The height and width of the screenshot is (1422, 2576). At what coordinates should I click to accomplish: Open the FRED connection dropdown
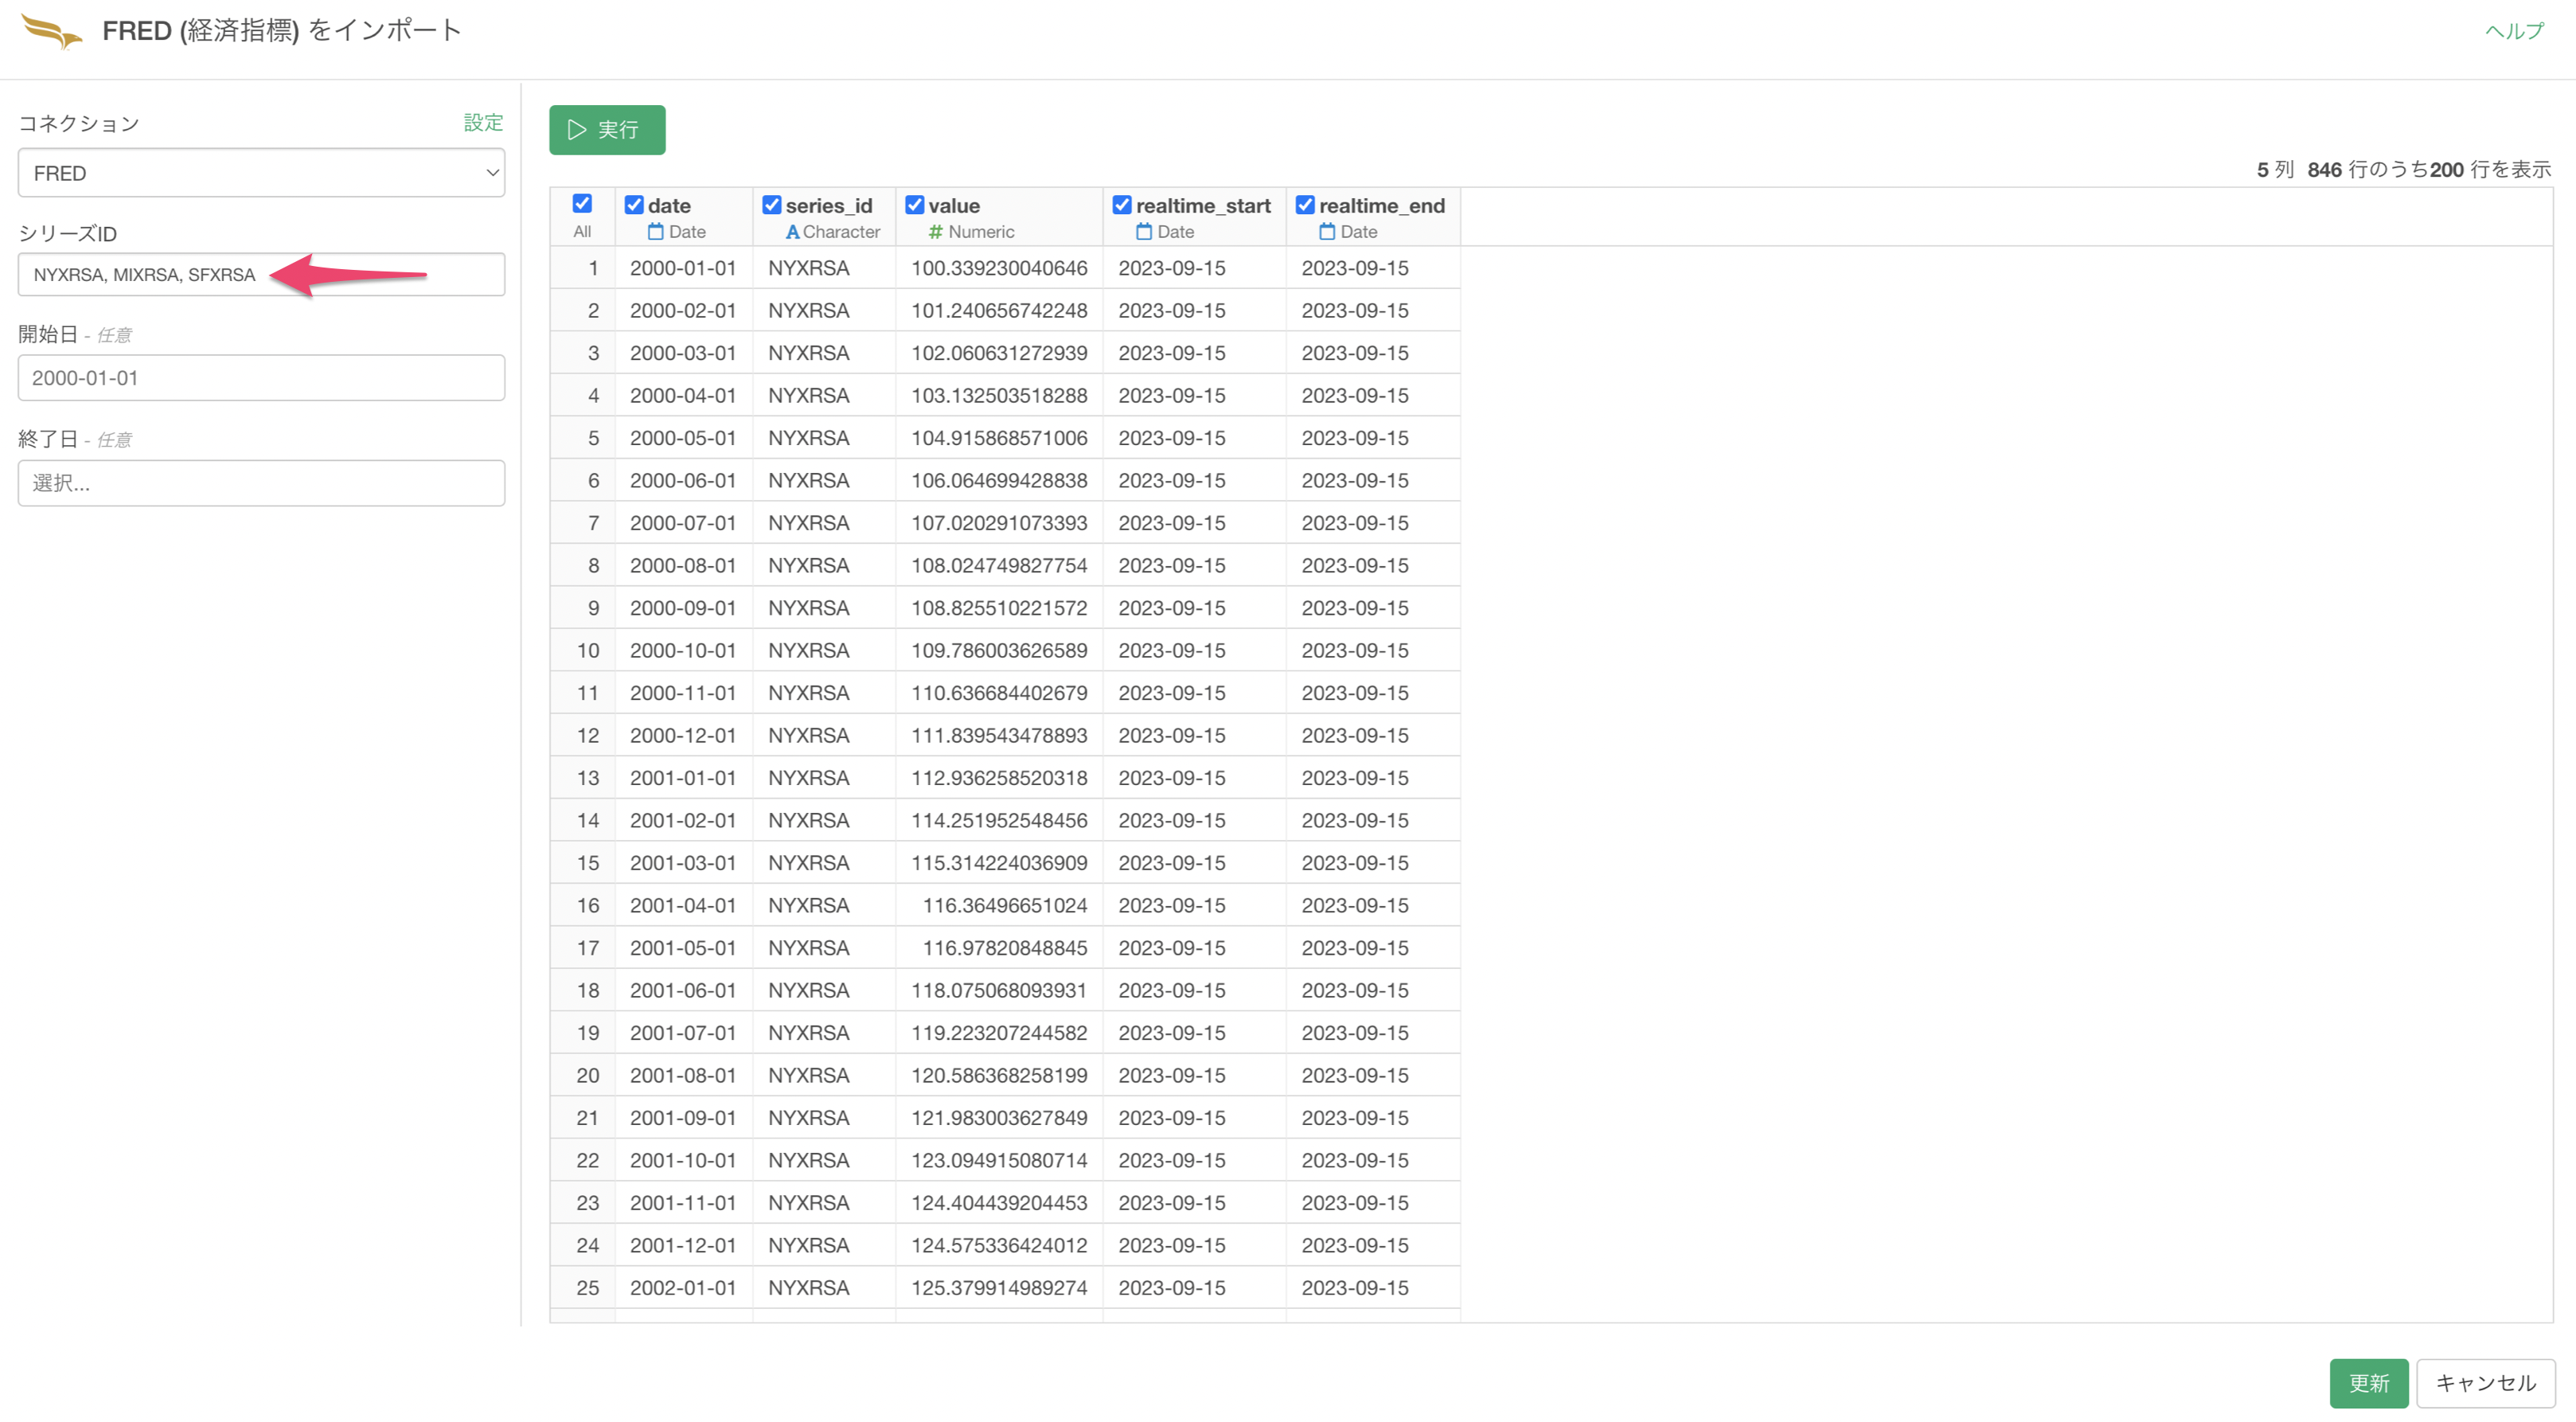point(261,173)
